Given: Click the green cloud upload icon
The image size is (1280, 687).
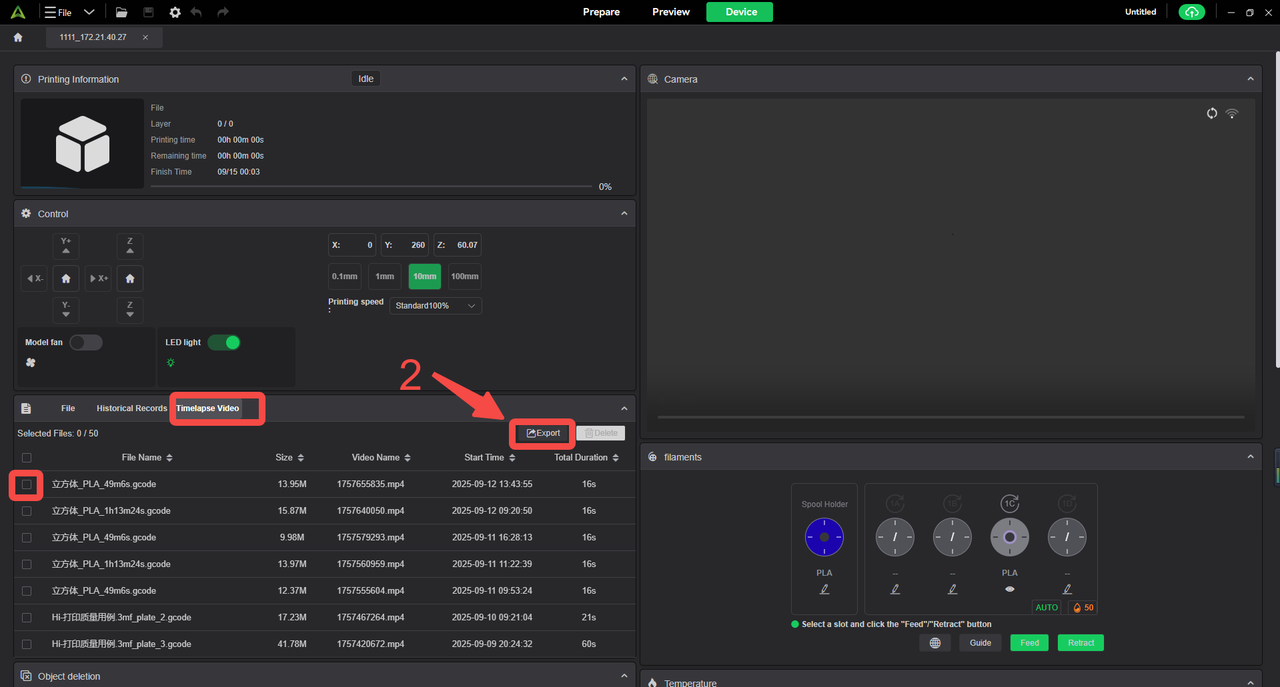Looking at the screenshot, I should click(x=1191, y=12).
